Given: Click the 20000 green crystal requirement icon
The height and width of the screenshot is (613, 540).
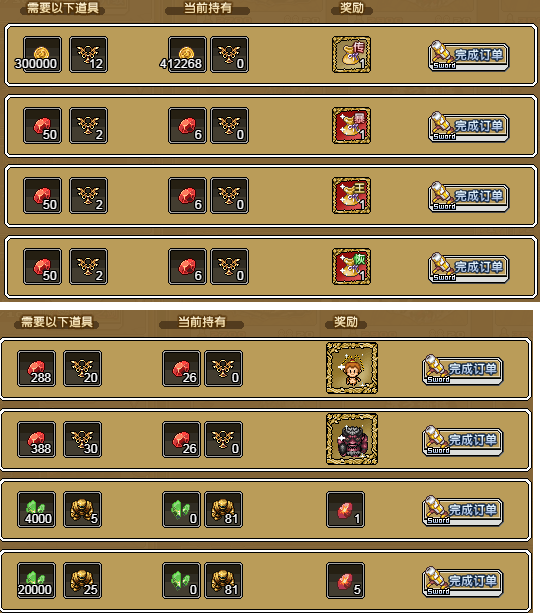Looking at the screenshot, I should point(36,581).
